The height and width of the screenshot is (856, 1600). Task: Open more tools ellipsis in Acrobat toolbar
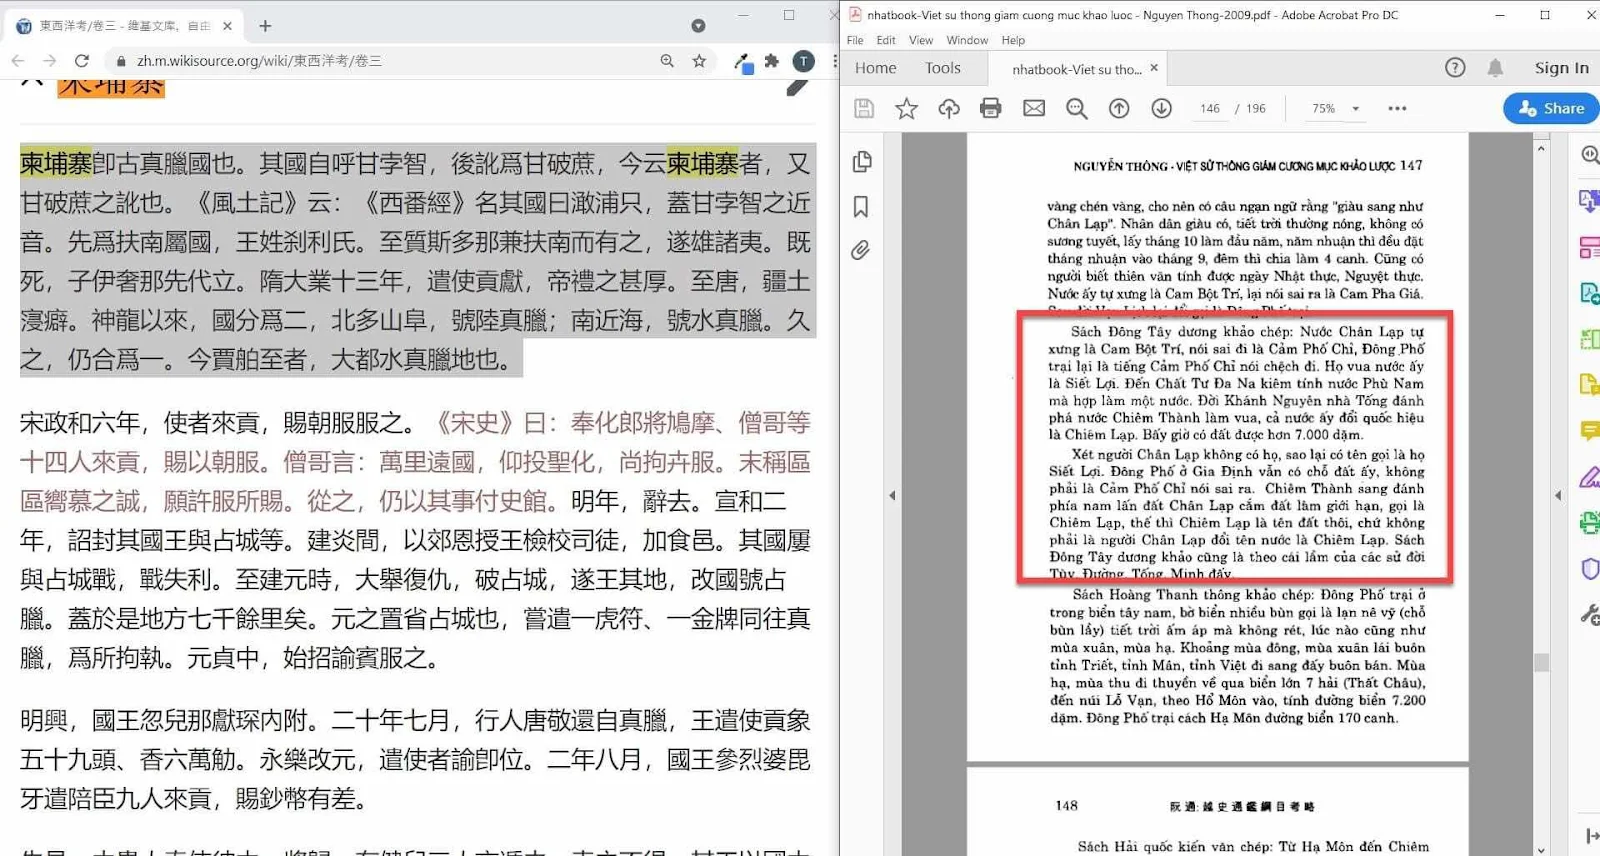click(x=1397, y=108)
